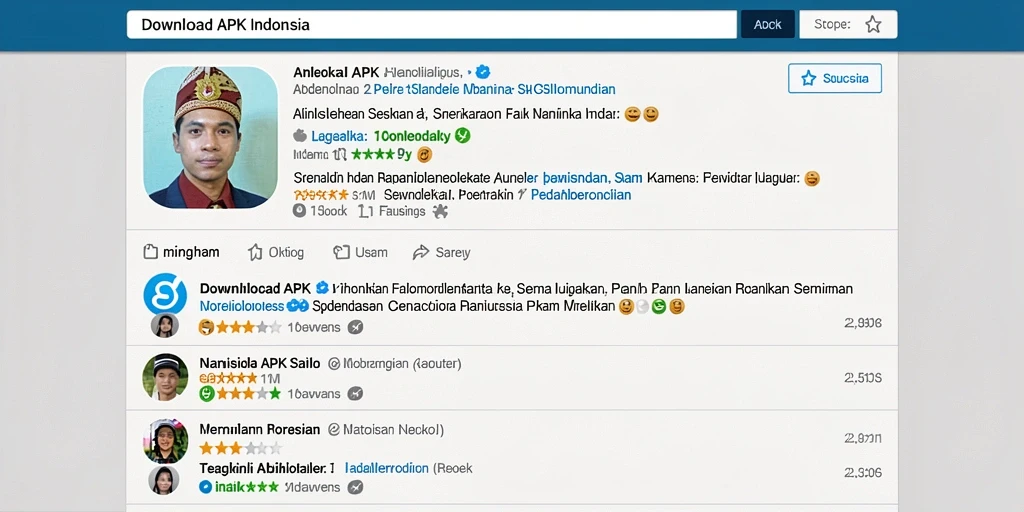Open the Memulann Roresian avatar thumbnail

point(165,441)
